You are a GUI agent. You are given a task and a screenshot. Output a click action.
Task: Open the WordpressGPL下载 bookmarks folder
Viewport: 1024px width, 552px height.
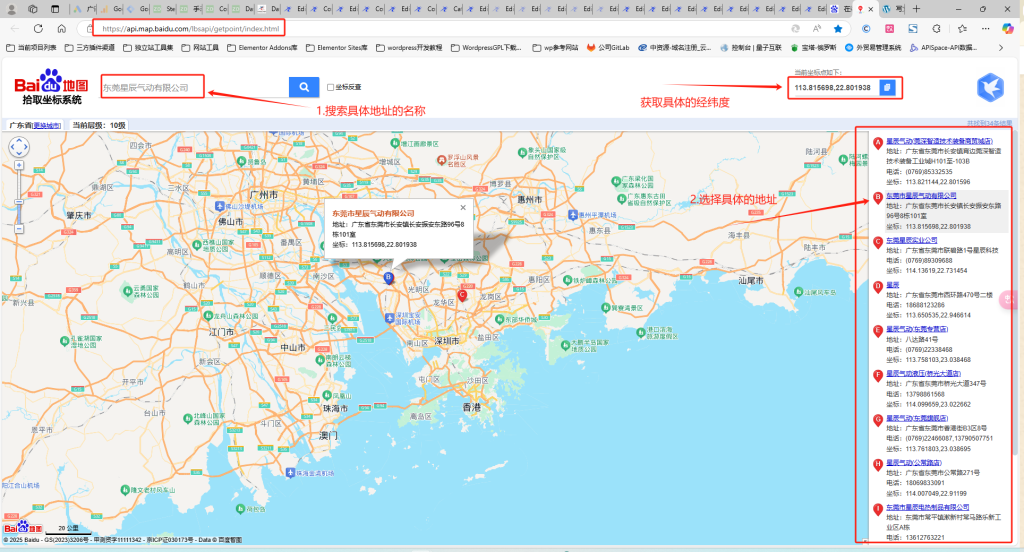tap(487, 48)
